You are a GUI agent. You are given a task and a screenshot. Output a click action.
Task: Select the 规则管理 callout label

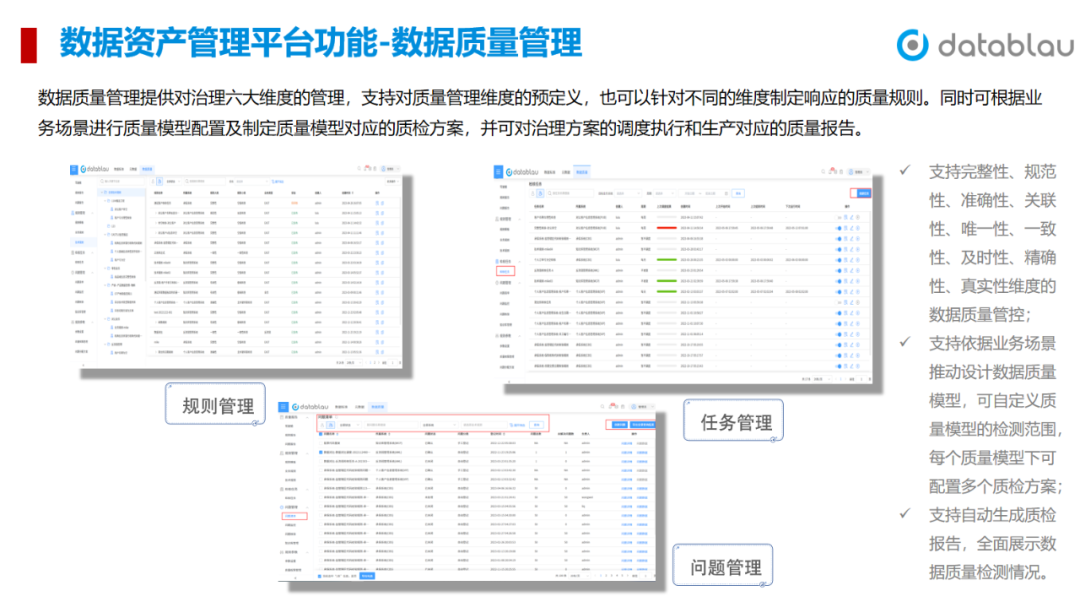218,406
